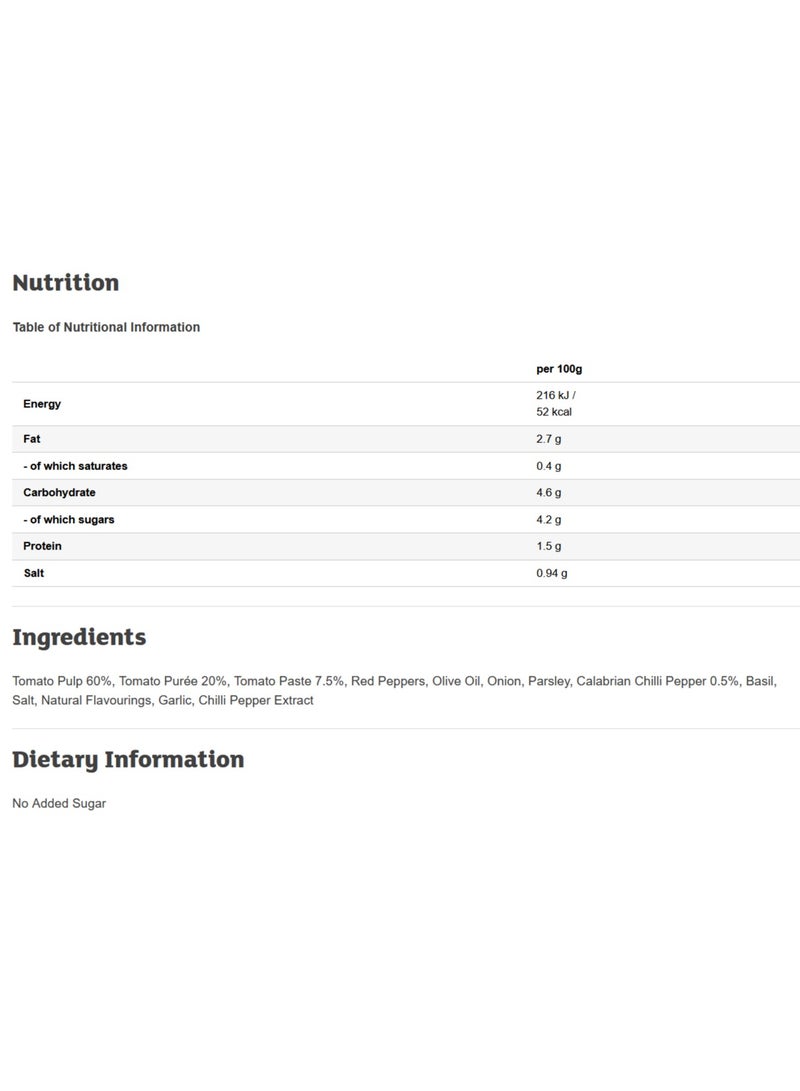Select the Protein row label

[x=42, y=546]
